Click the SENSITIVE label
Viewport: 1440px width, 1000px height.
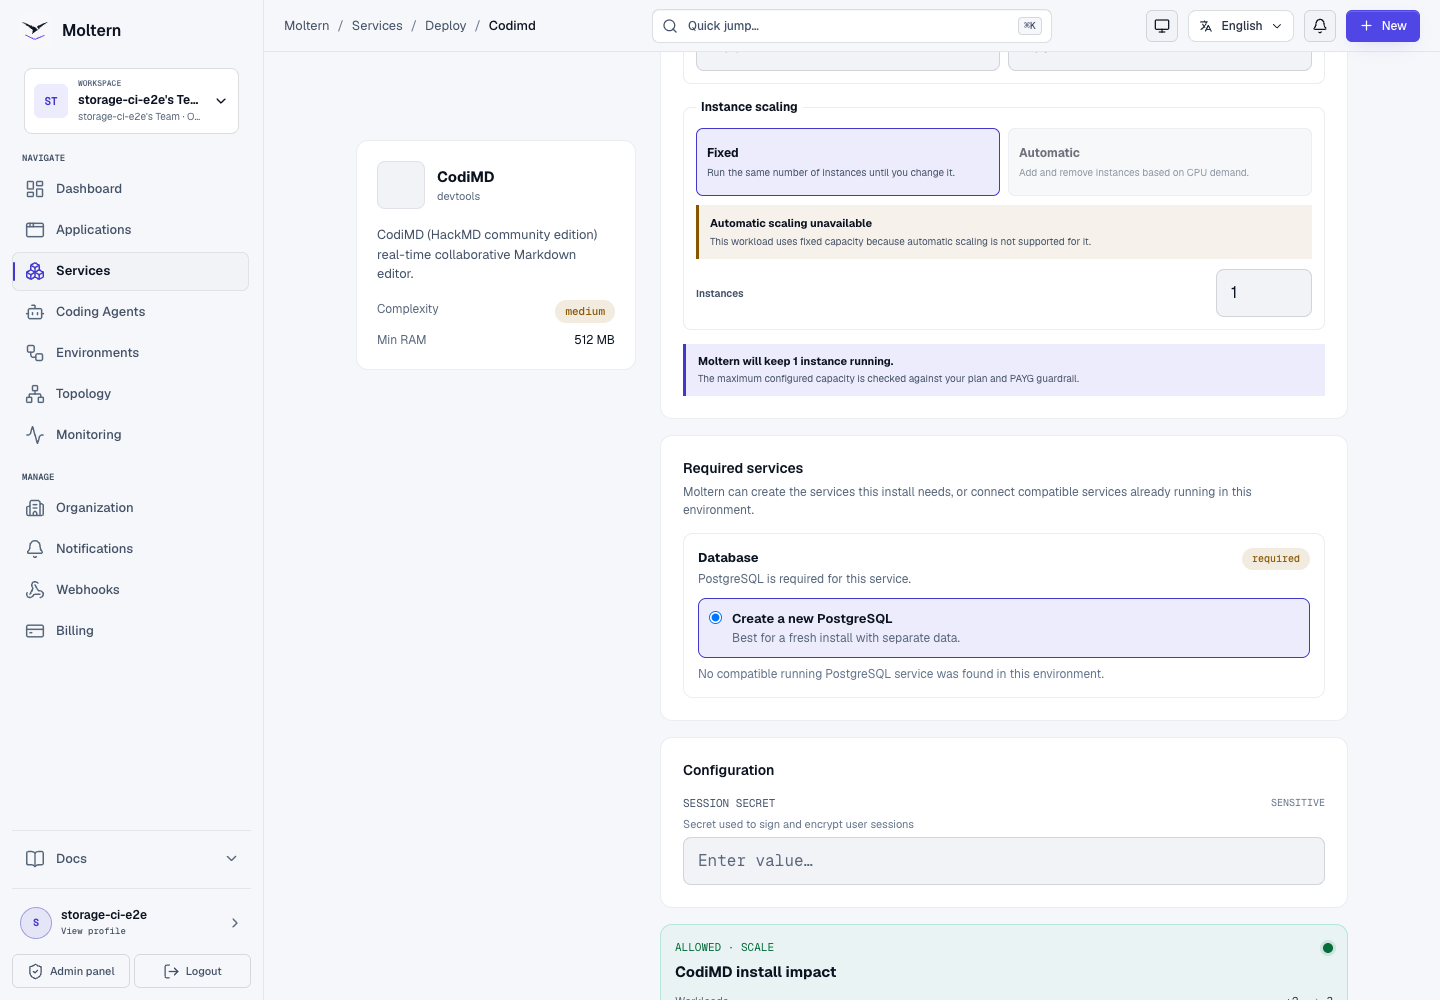coord(1298,803)
